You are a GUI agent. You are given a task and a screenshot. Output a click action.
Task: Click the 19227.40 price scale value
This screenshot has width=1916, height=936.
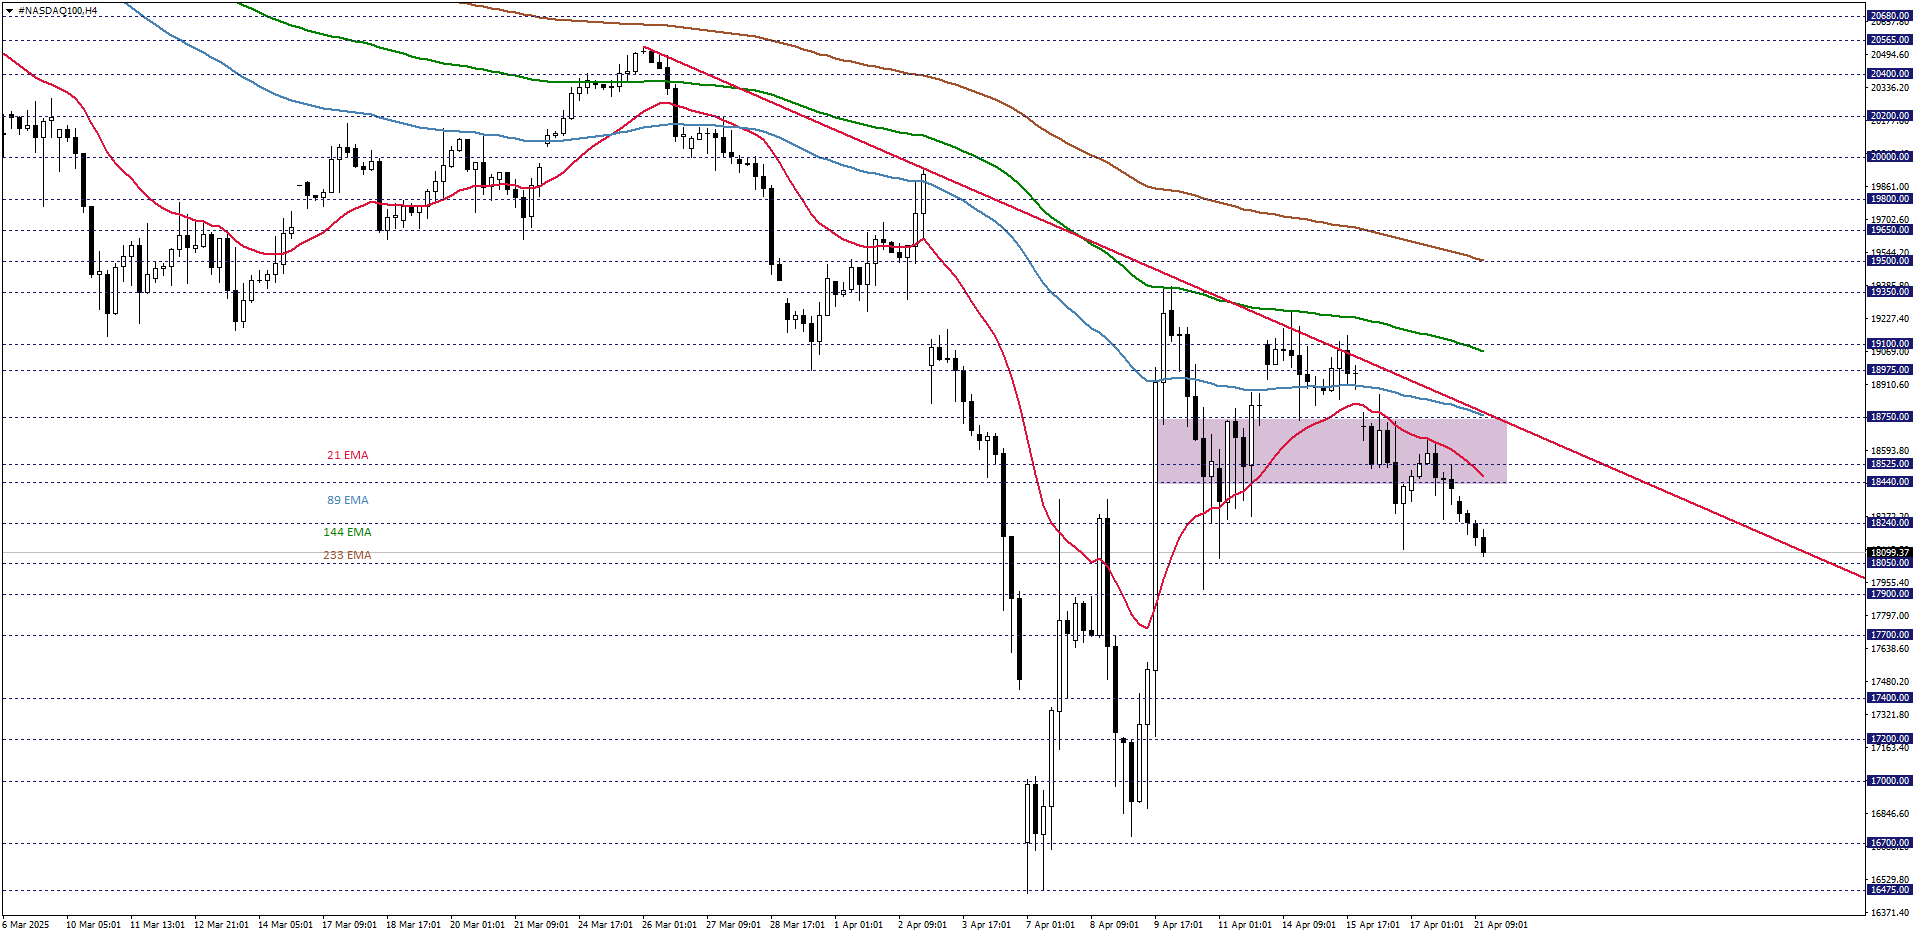pos(1889,319)
